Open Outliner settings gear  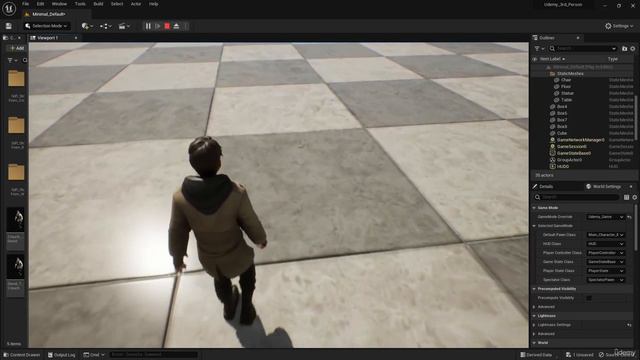pos(633,49)
